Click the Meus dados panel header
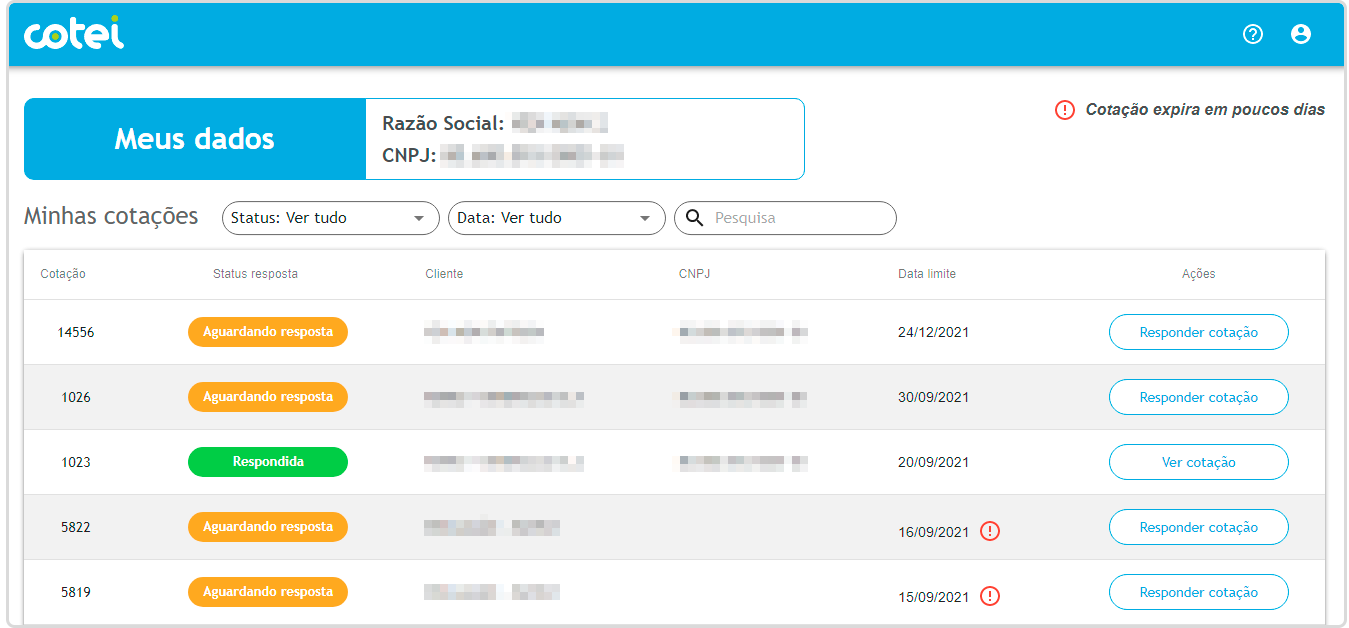The height and width of the screenshot is (628, 1349). 194,139
